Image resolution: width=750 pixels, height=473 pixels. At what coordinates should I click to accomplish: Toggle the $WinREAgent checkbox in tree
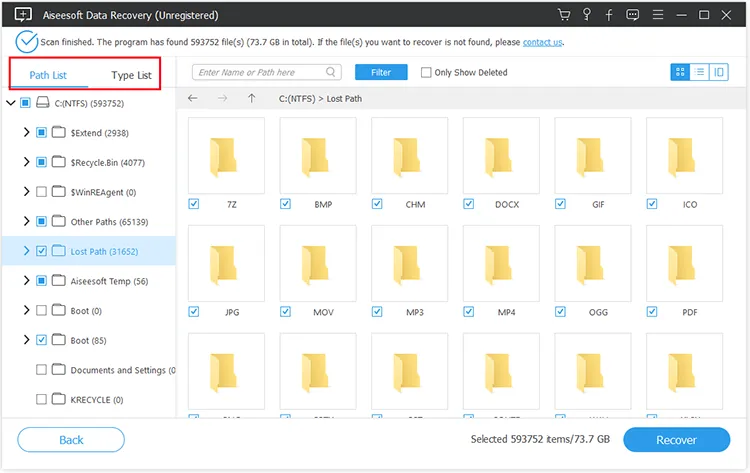(x=42, y=192)
